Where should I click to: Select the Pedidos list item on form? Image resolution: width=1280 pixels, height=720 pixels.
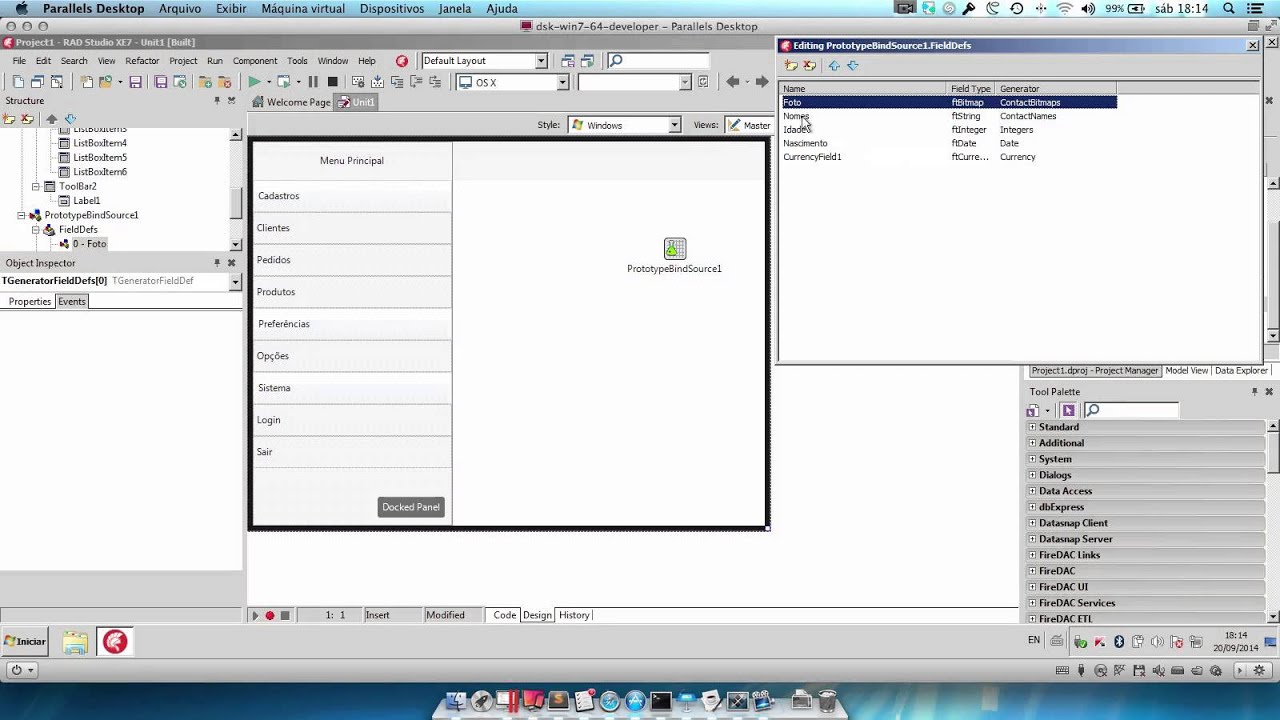click(352, 260)
